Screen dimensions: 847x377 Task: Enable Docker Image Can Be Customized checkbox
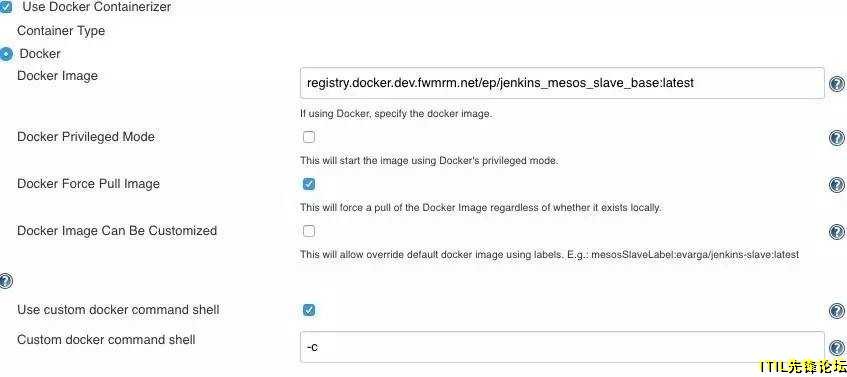[x=309, y=231]
